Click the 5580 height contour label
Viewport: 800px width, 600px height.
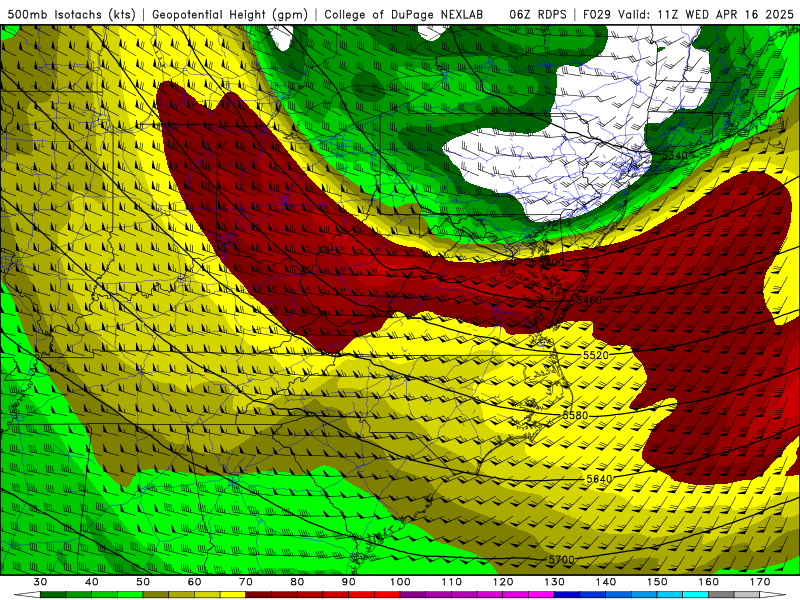tap(576, 415)
